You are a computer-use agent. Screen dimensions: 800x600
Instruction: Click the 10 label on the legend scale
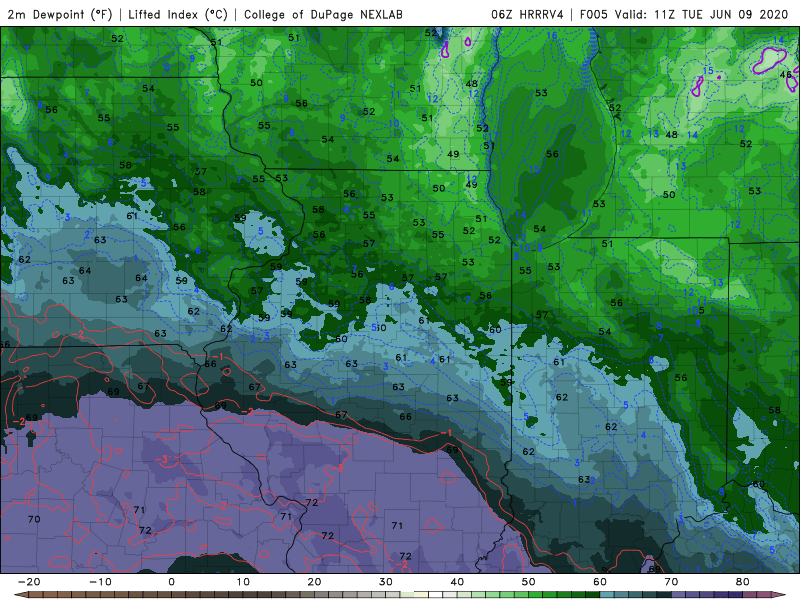[243, 582]
